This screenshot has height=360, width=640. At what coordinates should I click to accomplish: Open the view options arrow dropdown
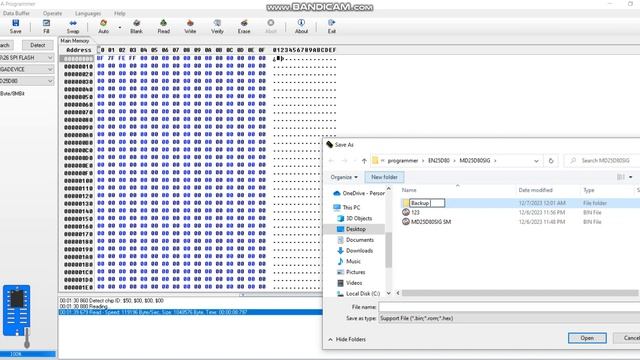[631, 177]
